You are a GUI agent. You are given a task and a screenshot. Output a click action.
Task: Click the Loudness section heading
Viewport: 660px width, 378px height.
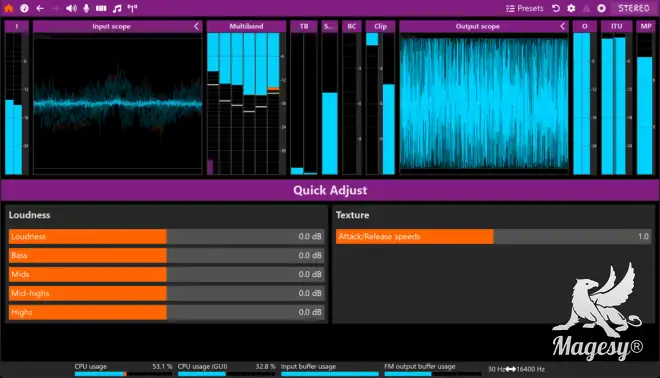[x=29, y=215]
